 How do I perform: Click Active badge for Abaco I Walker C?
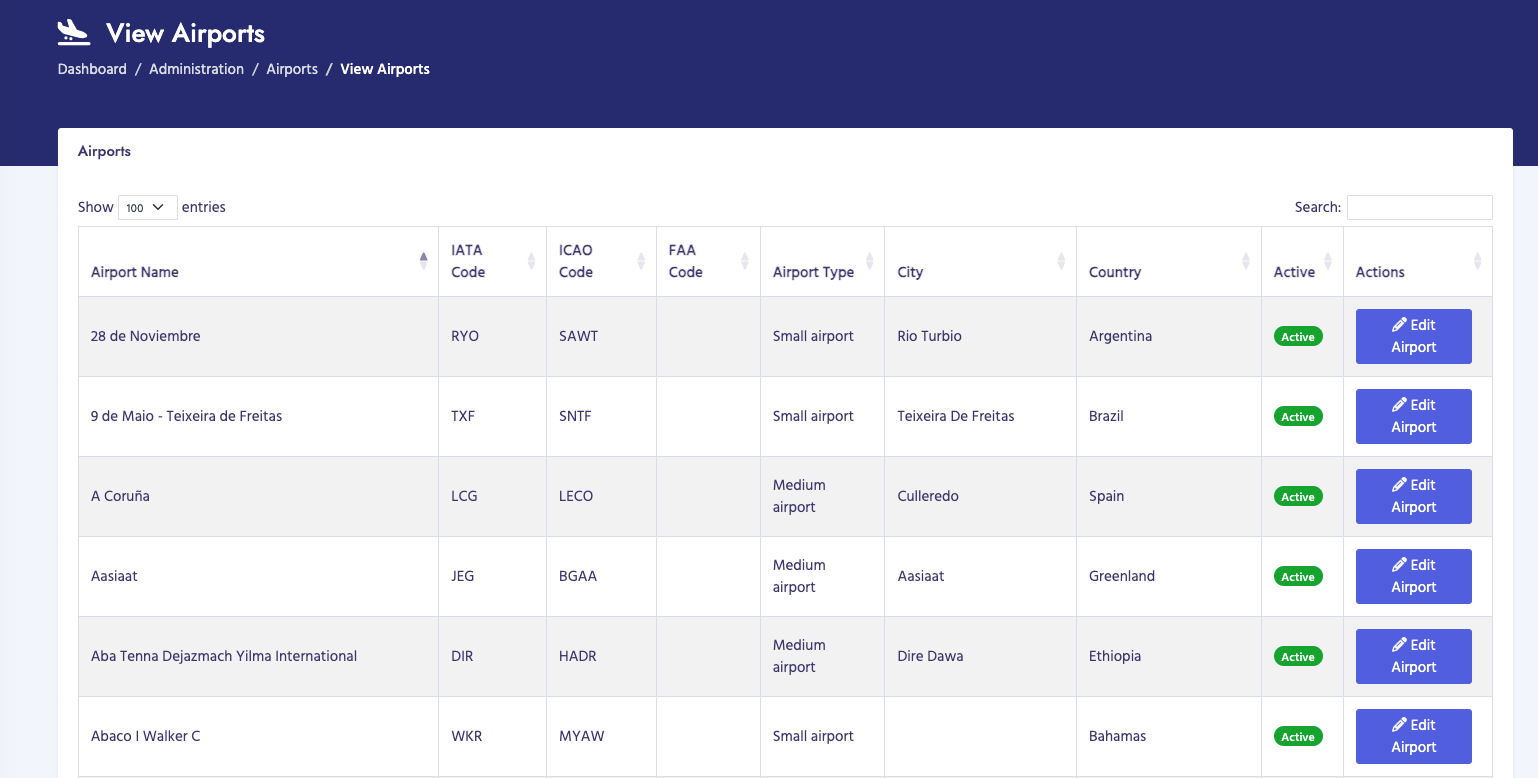(x=1298, y=737)
